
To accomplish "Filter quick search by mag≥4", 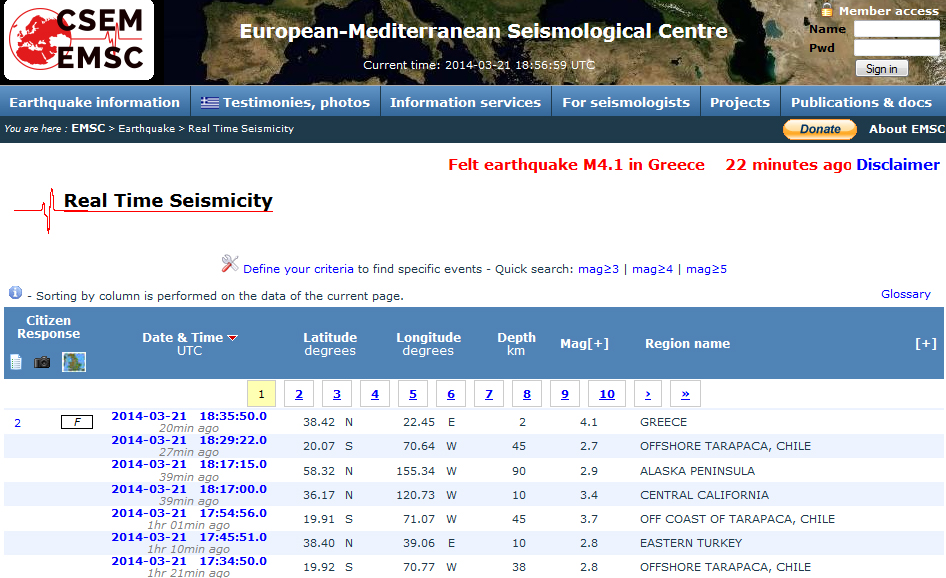I will click(x=652, y=269).
